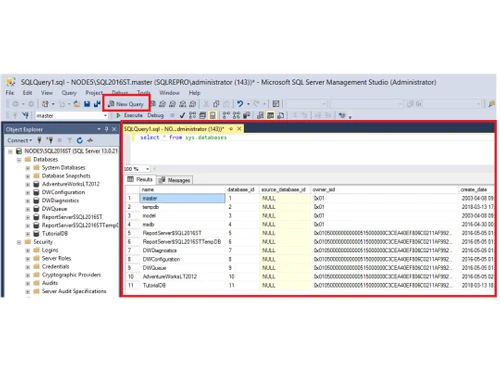Click the owner_sid column header

[385, 190]
